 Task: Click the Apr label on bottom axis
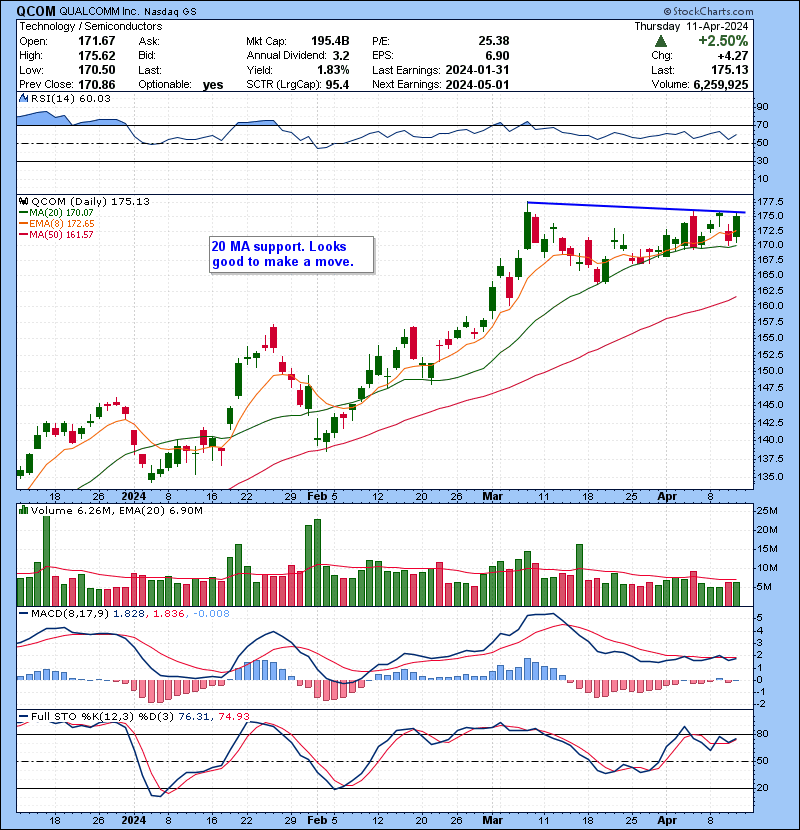667,820
